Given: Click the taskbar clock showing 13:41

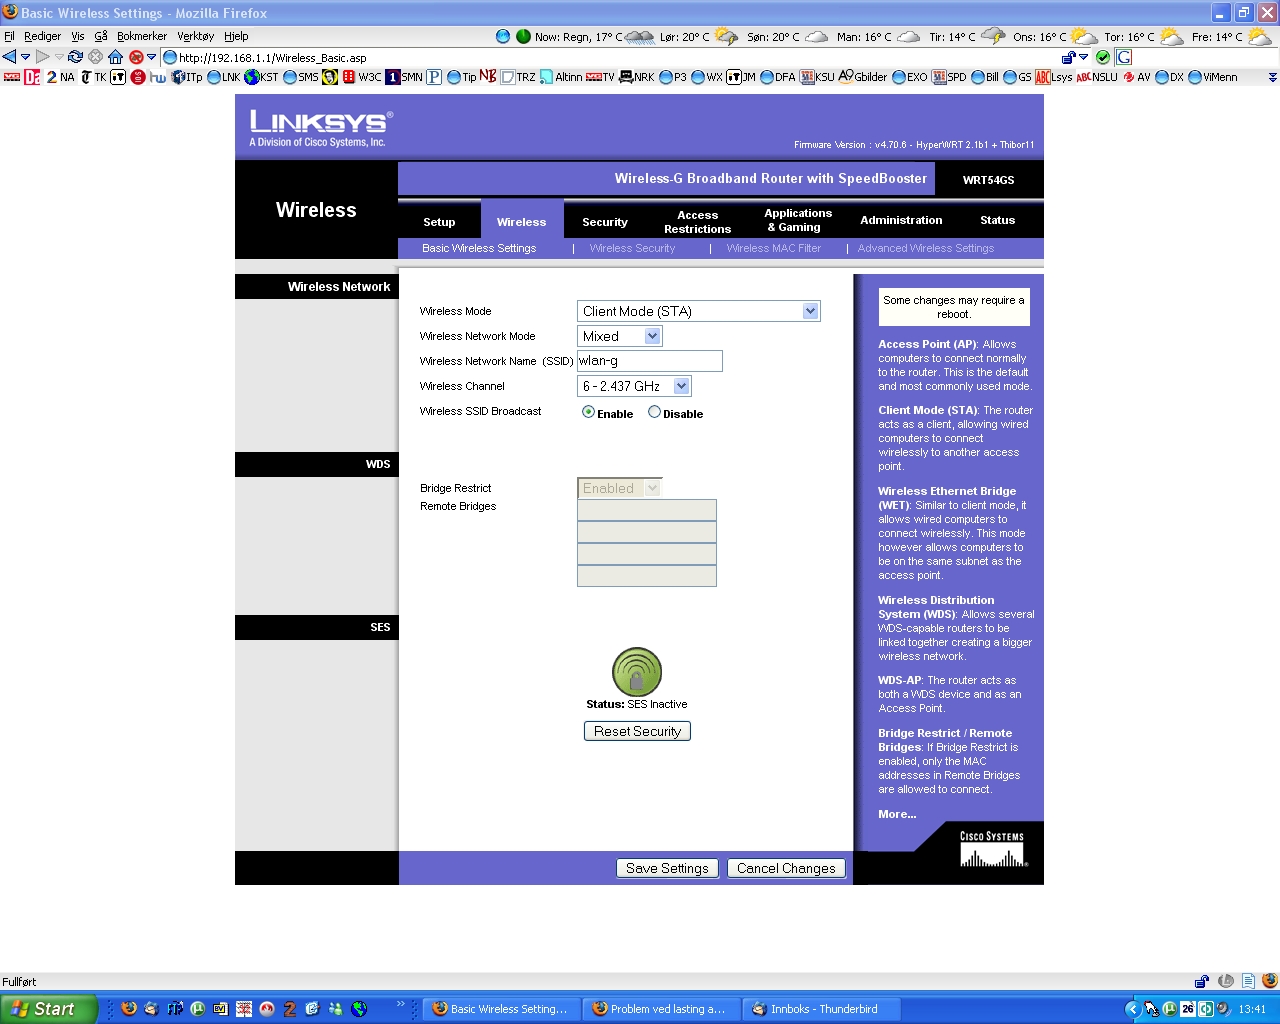Looking at the screenshot, I should pyautogui.click(x=1252, y=1009).
